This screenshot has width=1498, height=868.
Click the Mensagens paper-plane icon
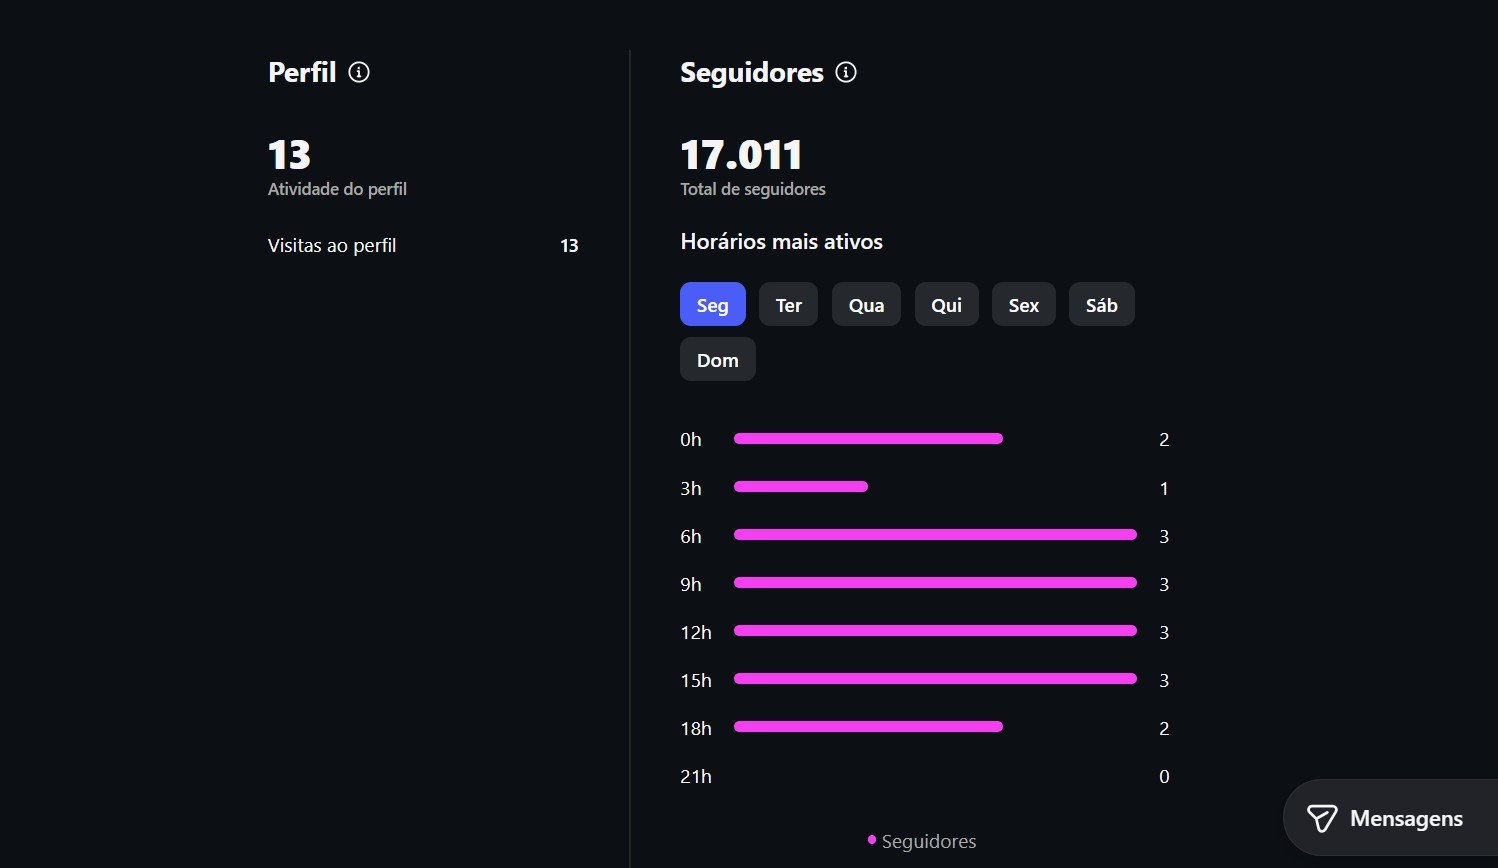click(1322, 818)
